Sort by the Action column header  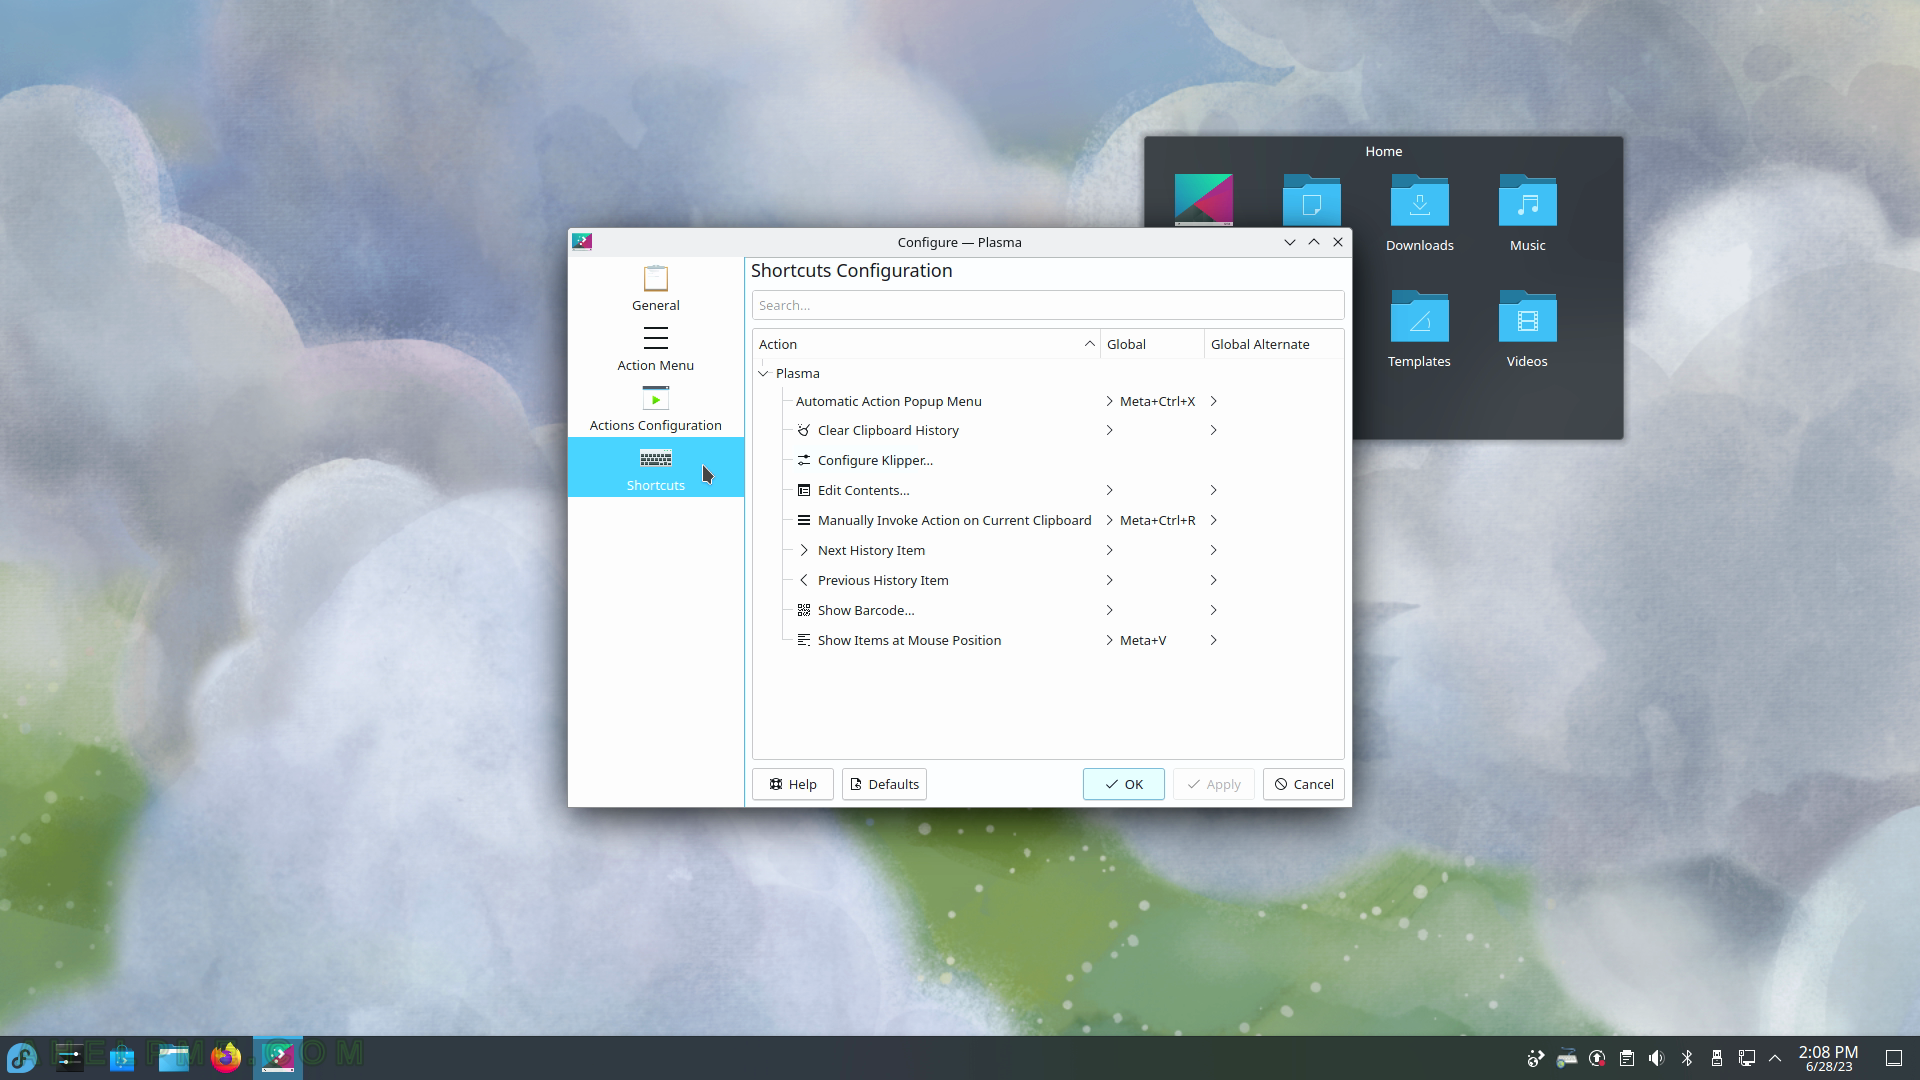(x=925, y=344)
